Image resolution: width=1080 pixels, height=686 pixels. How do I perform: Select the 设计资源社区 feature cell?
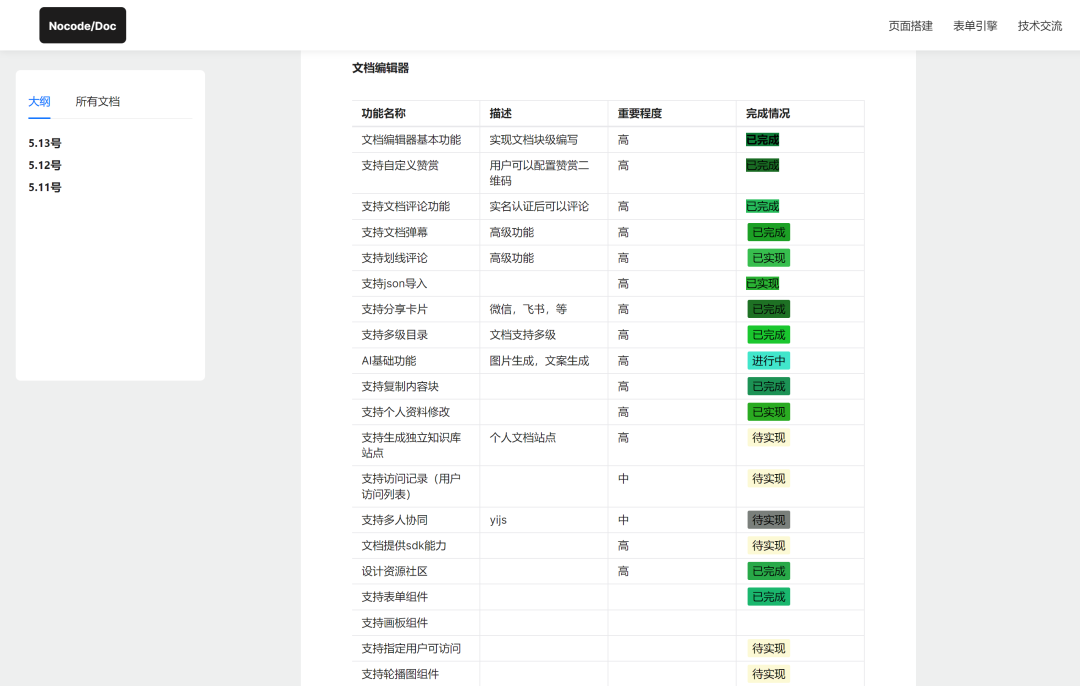[394, 571]
